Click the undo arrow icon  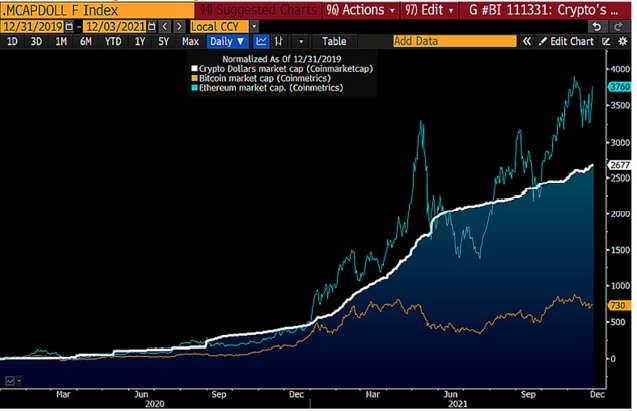coord(597,27)
